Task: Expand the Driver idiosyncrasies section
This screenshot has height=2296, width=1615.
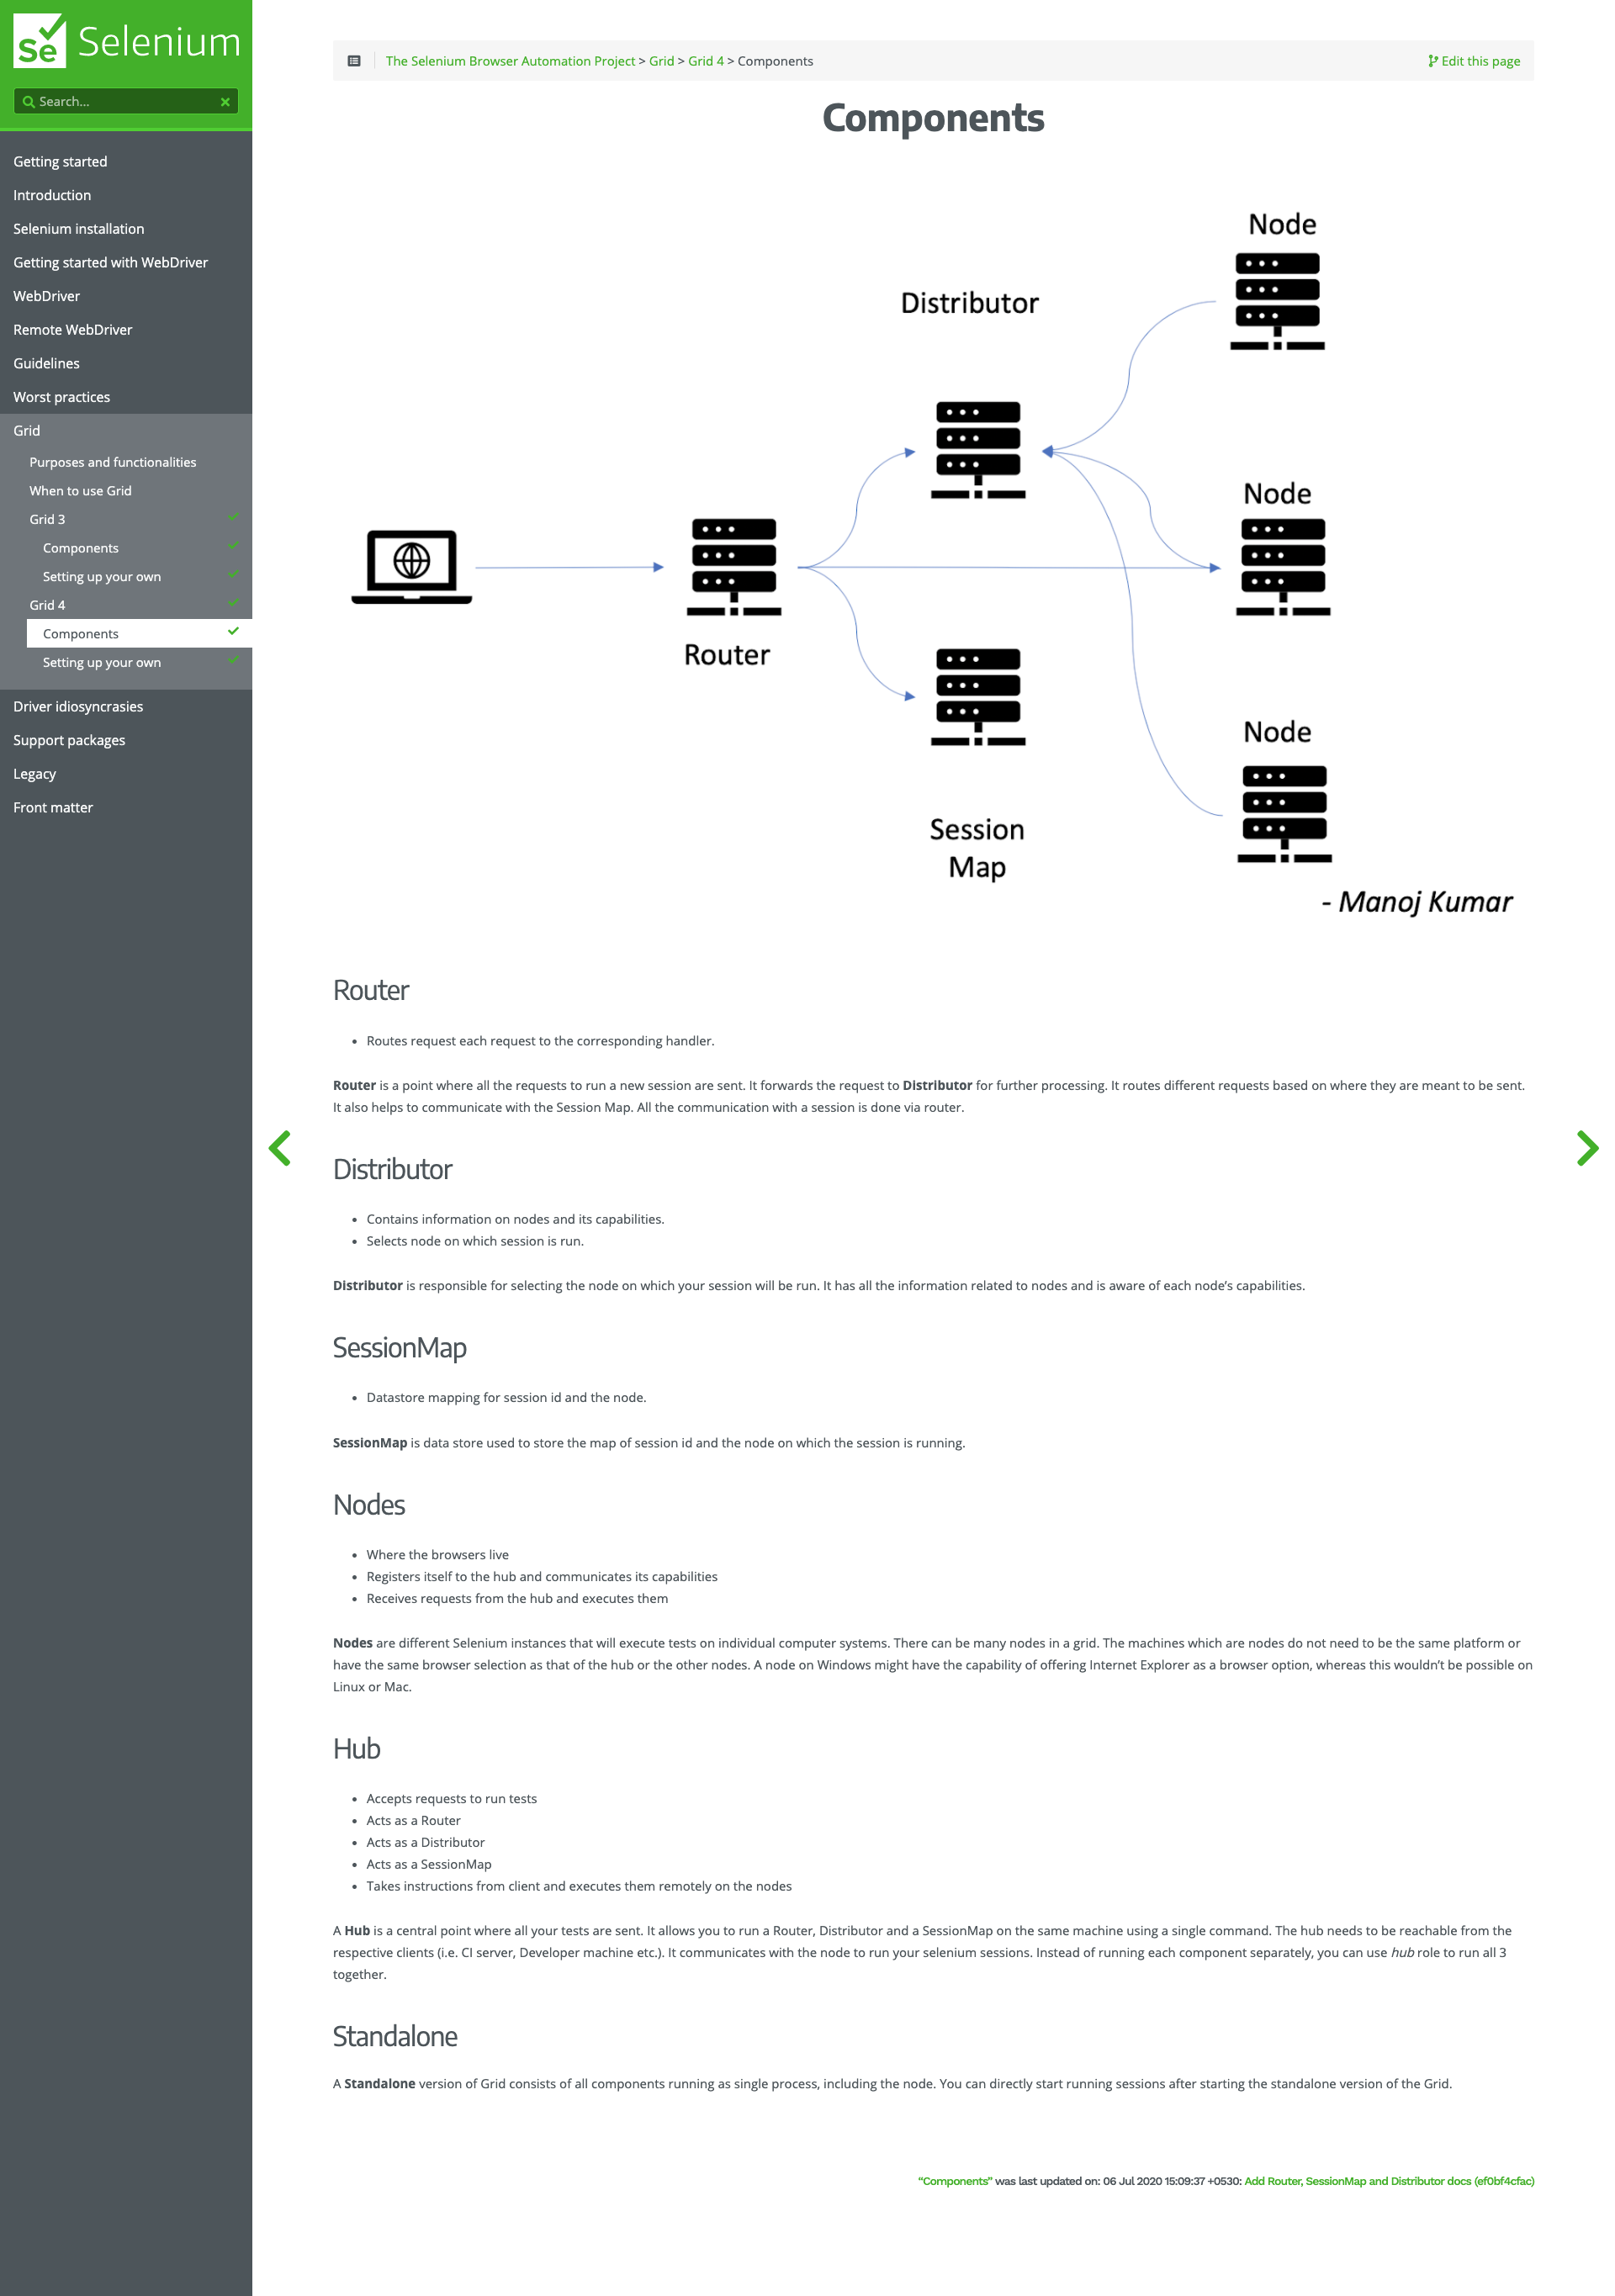Action: click(78, 707)
